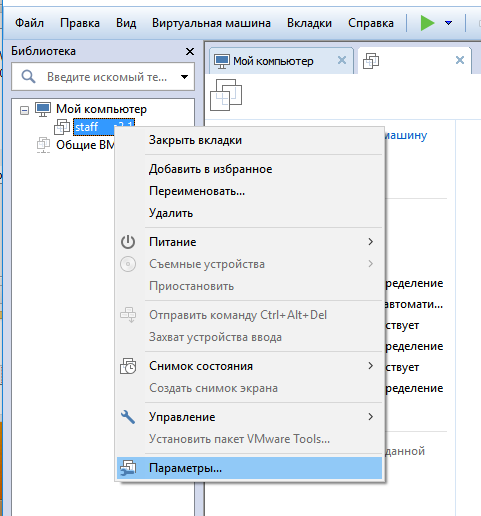
Task: Click the large VM icon in tab header
Action: pos(226,95)
